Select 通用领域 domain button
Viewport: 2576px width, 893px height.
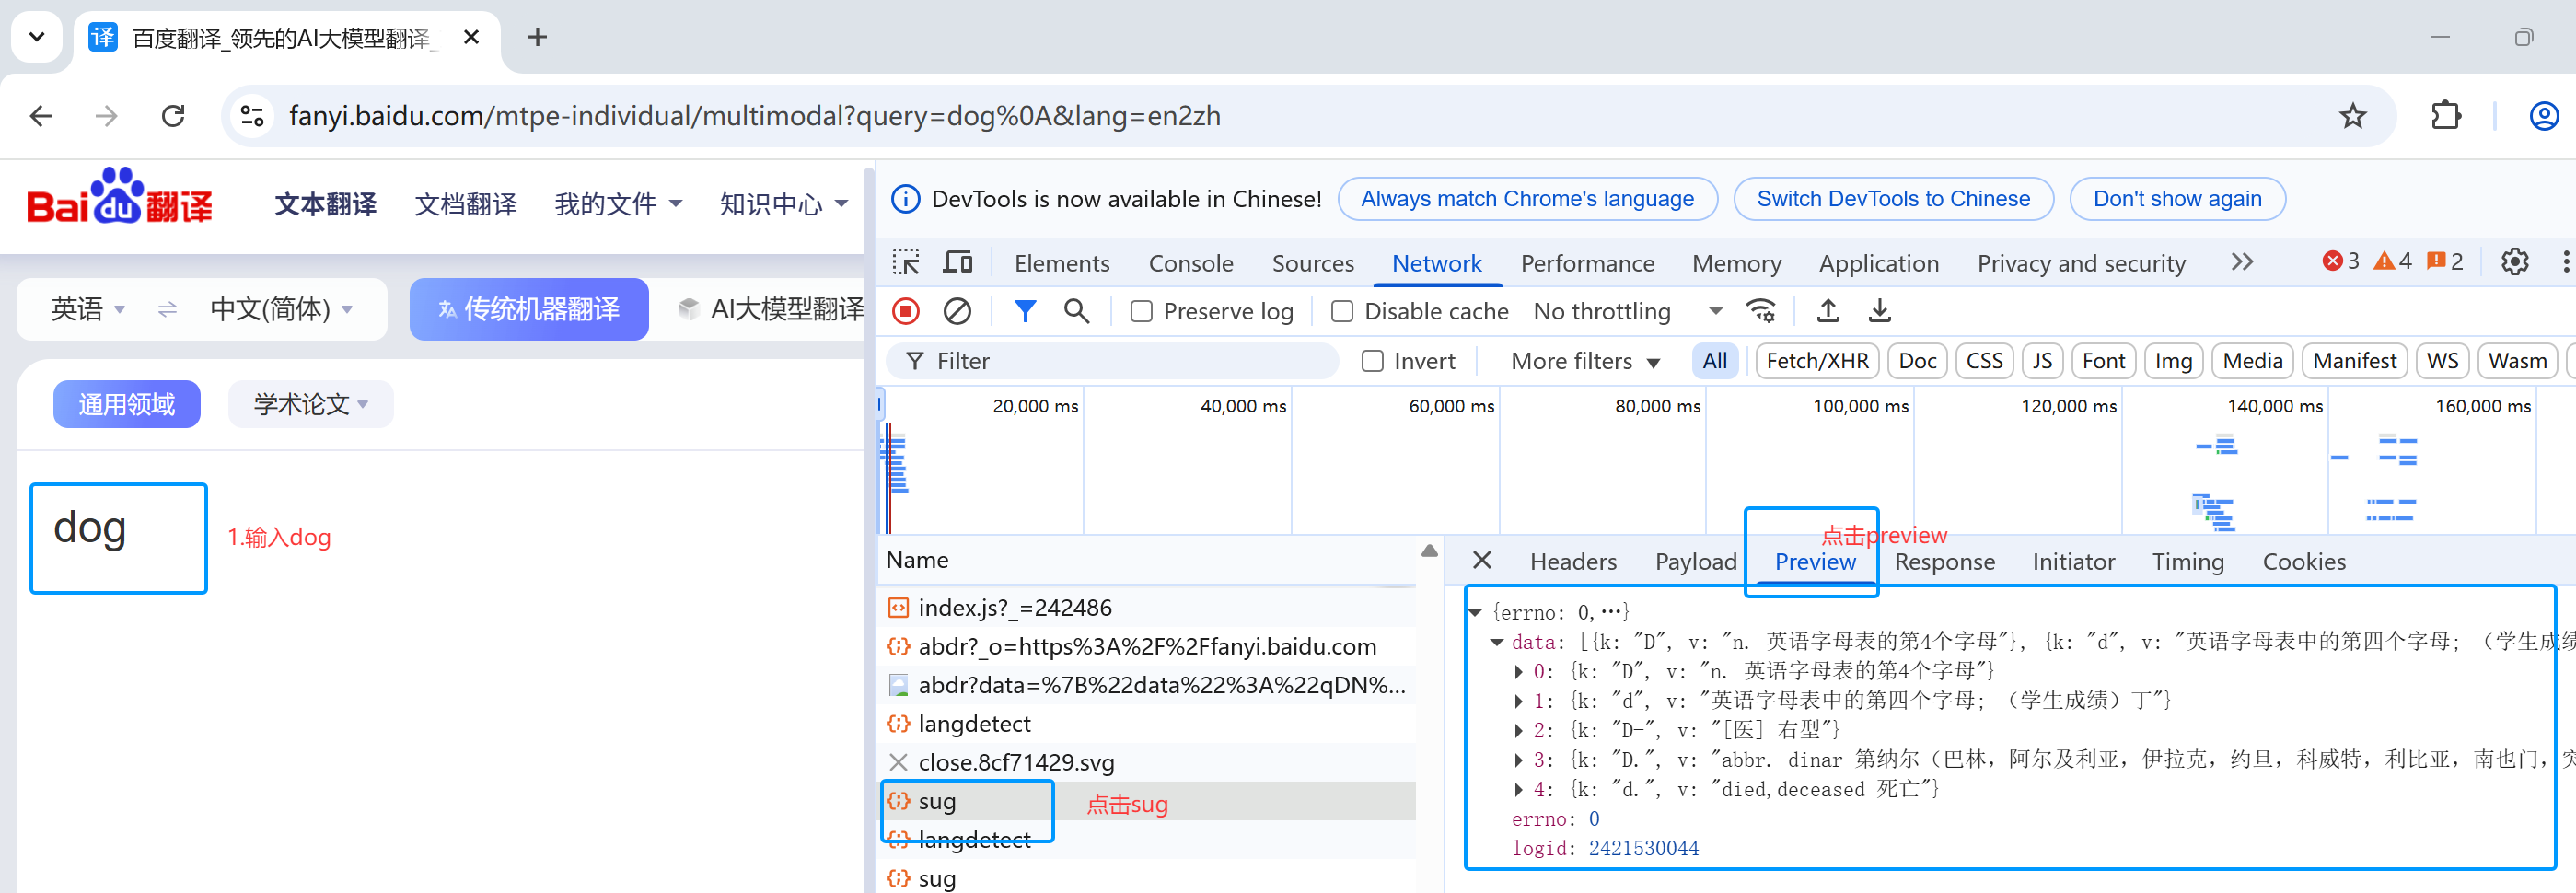[x=127, y=404]
